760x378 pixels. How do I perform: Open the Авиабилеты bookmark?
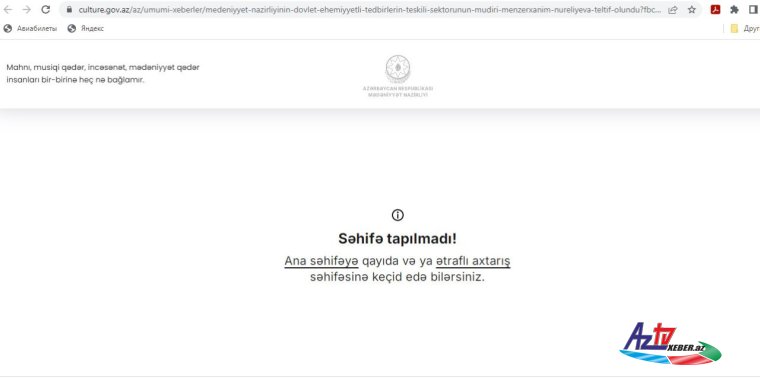pyautogui.click(x=30, y=29)
